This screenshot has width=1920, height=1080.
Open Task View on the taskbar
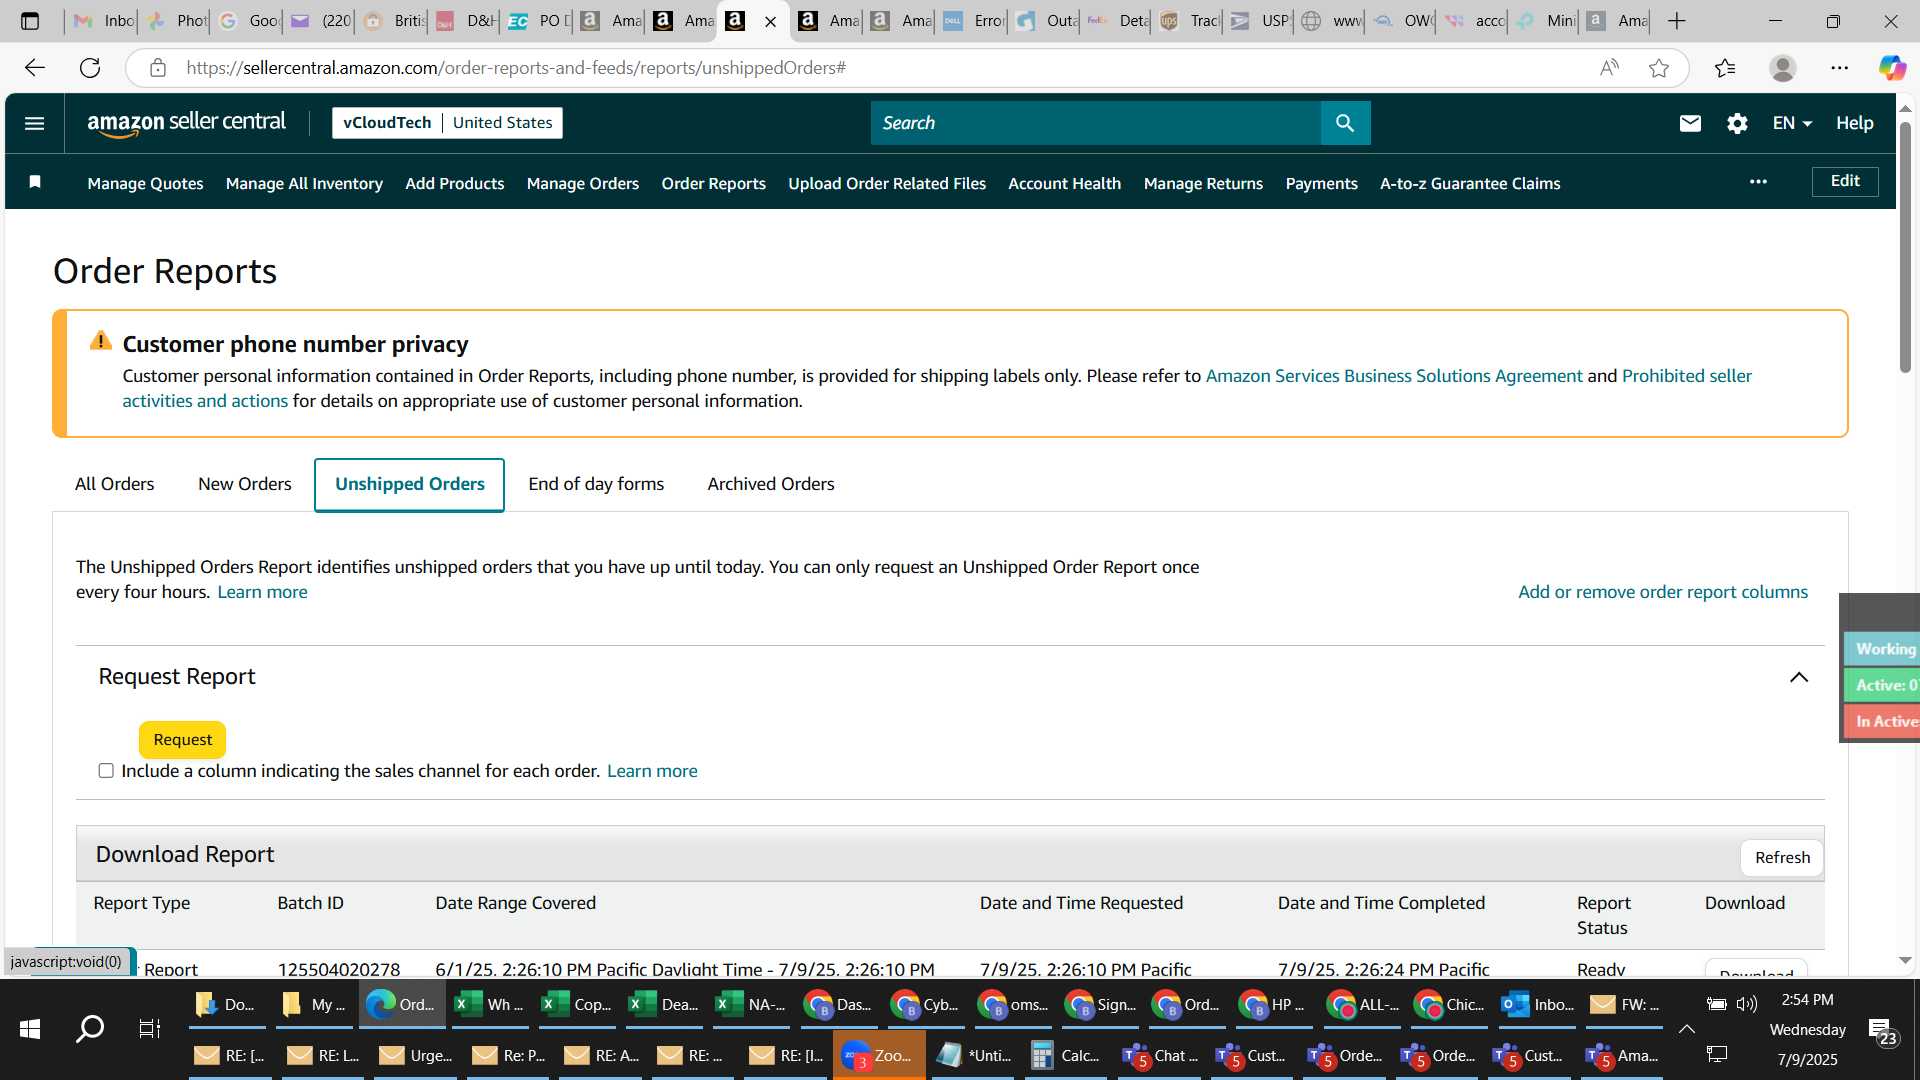[149, 1029]
